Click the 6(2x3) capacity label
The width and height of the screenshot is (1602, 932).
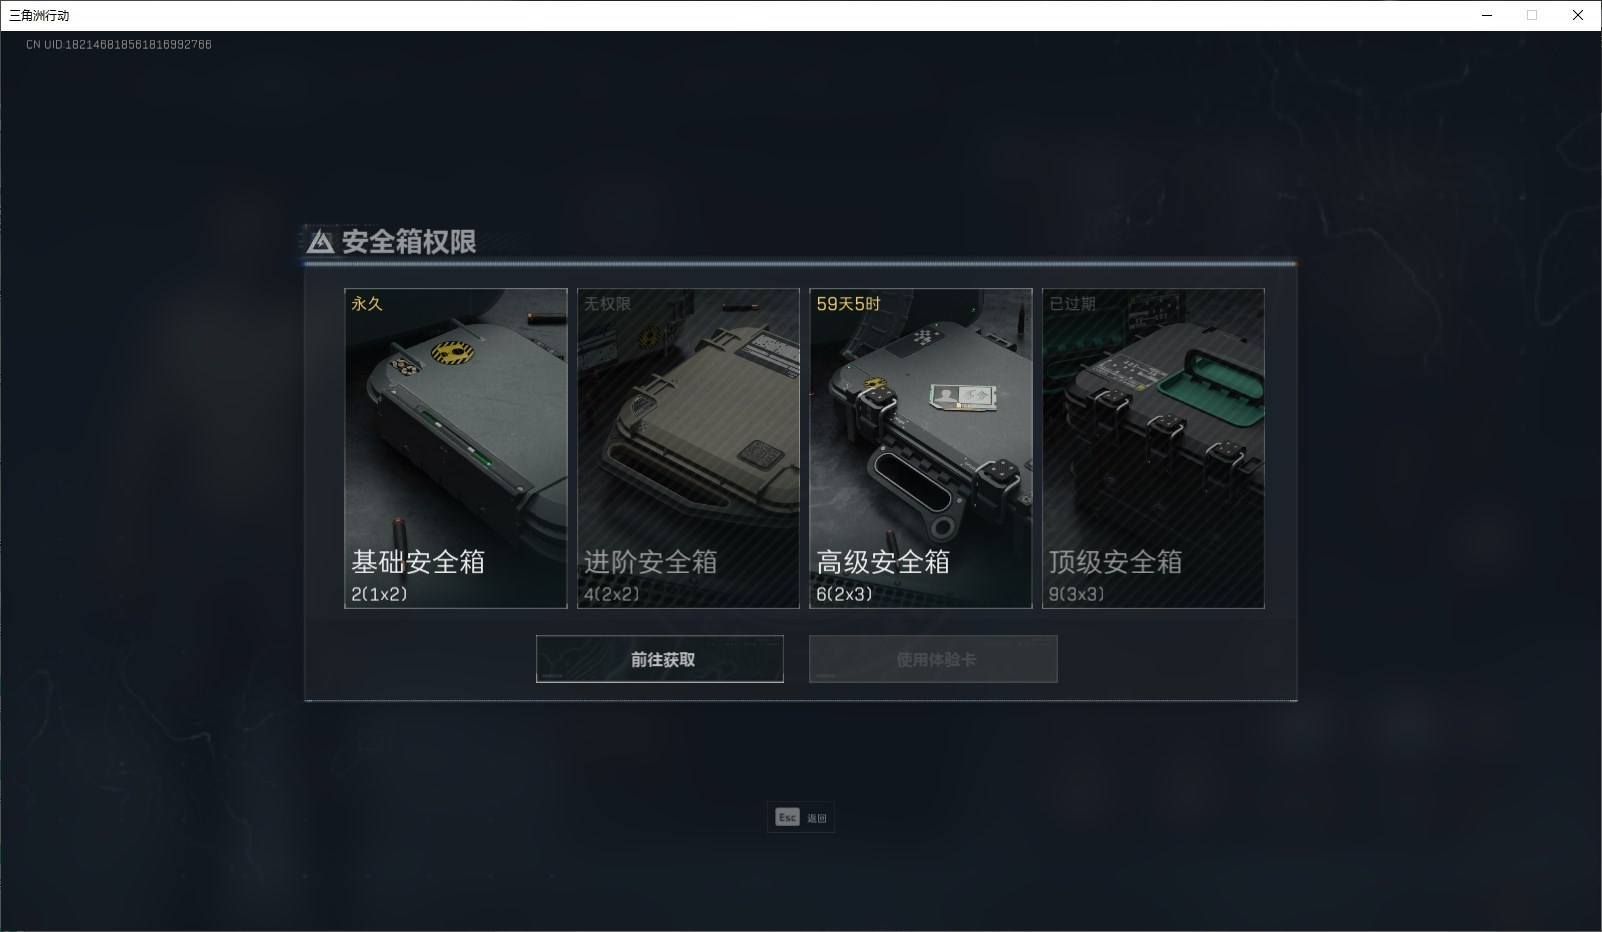tap(844, 594)
